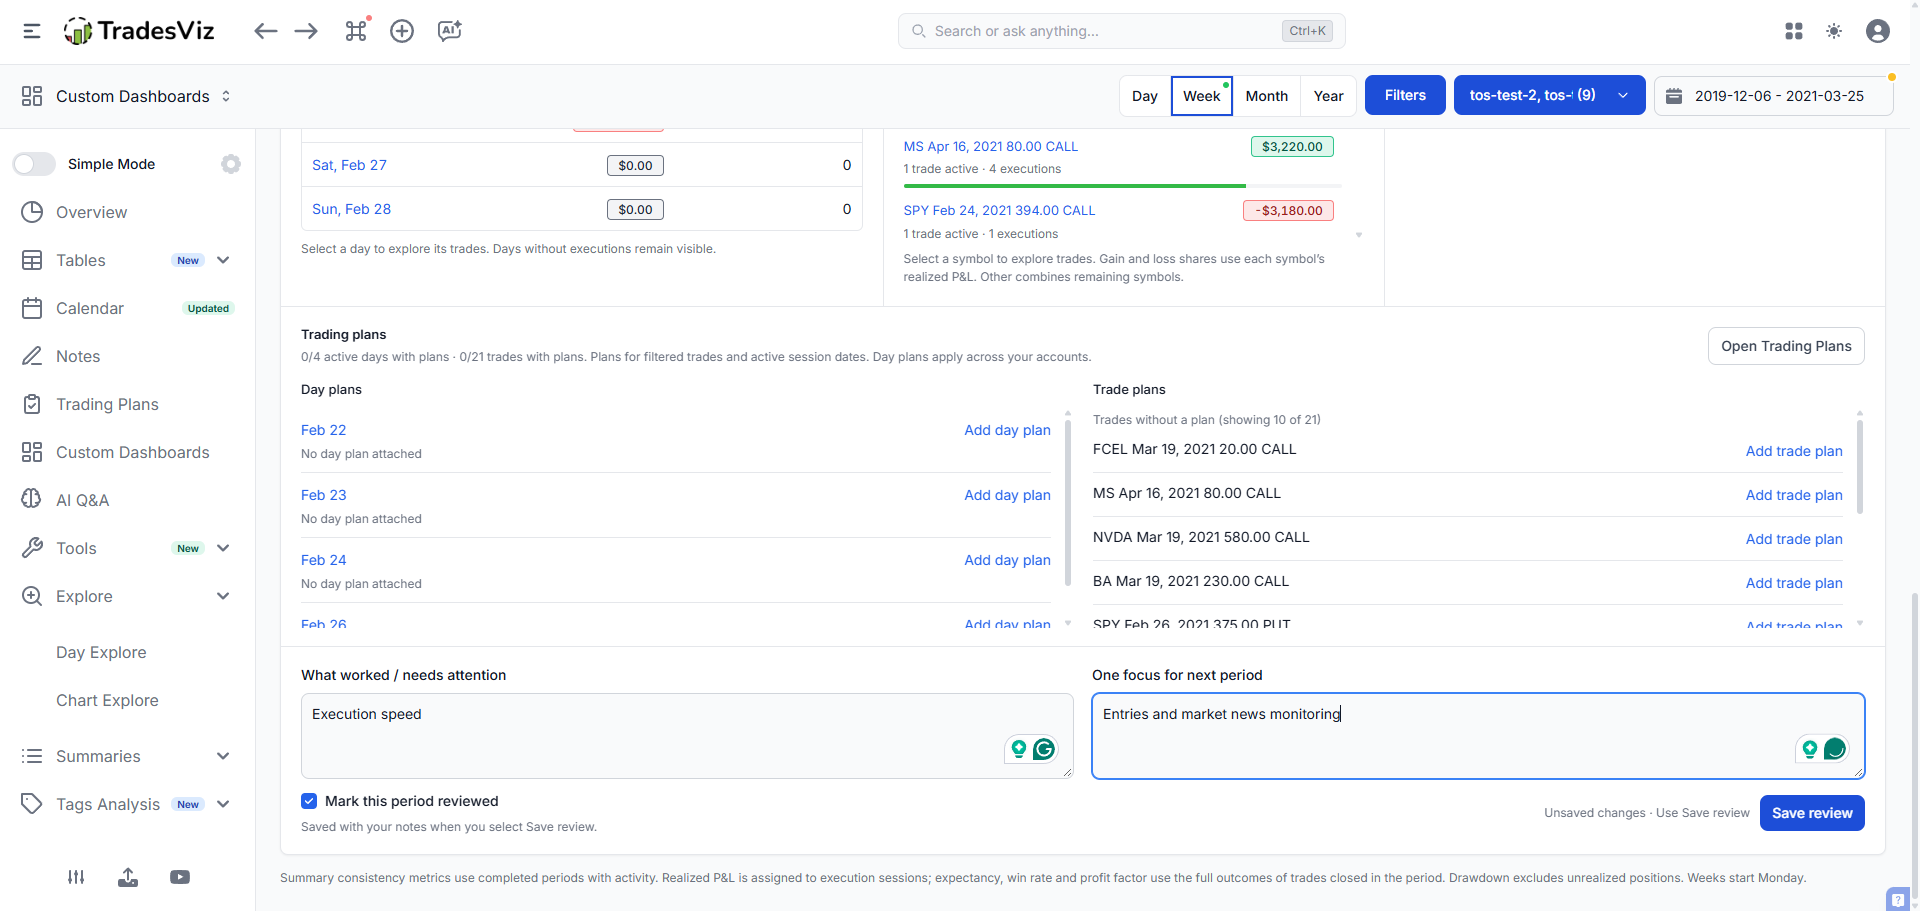Screen dimensions: 1920x911
Task: Click the MS Apr 16 gain progress bar
Action: pyautogui.click(x=1122, y=186)
